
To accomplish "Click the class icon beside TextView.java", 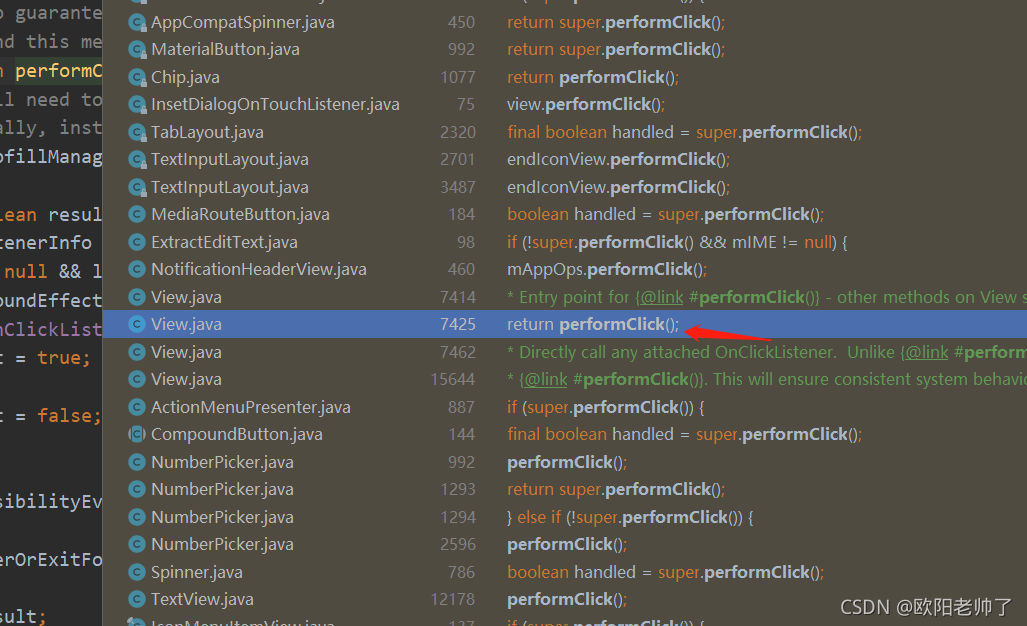I will (136, 598).
